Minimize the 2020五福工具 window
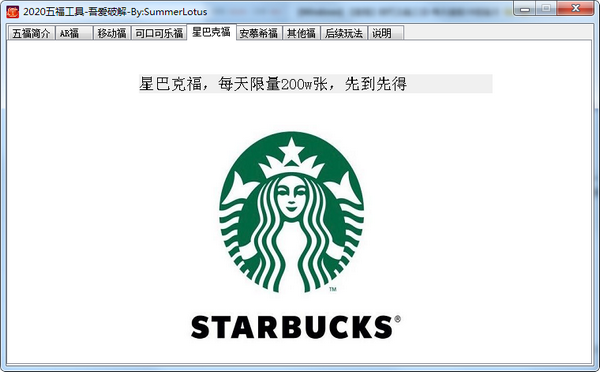The height and width of the screenshot is (372, 600). pos(525,8)
